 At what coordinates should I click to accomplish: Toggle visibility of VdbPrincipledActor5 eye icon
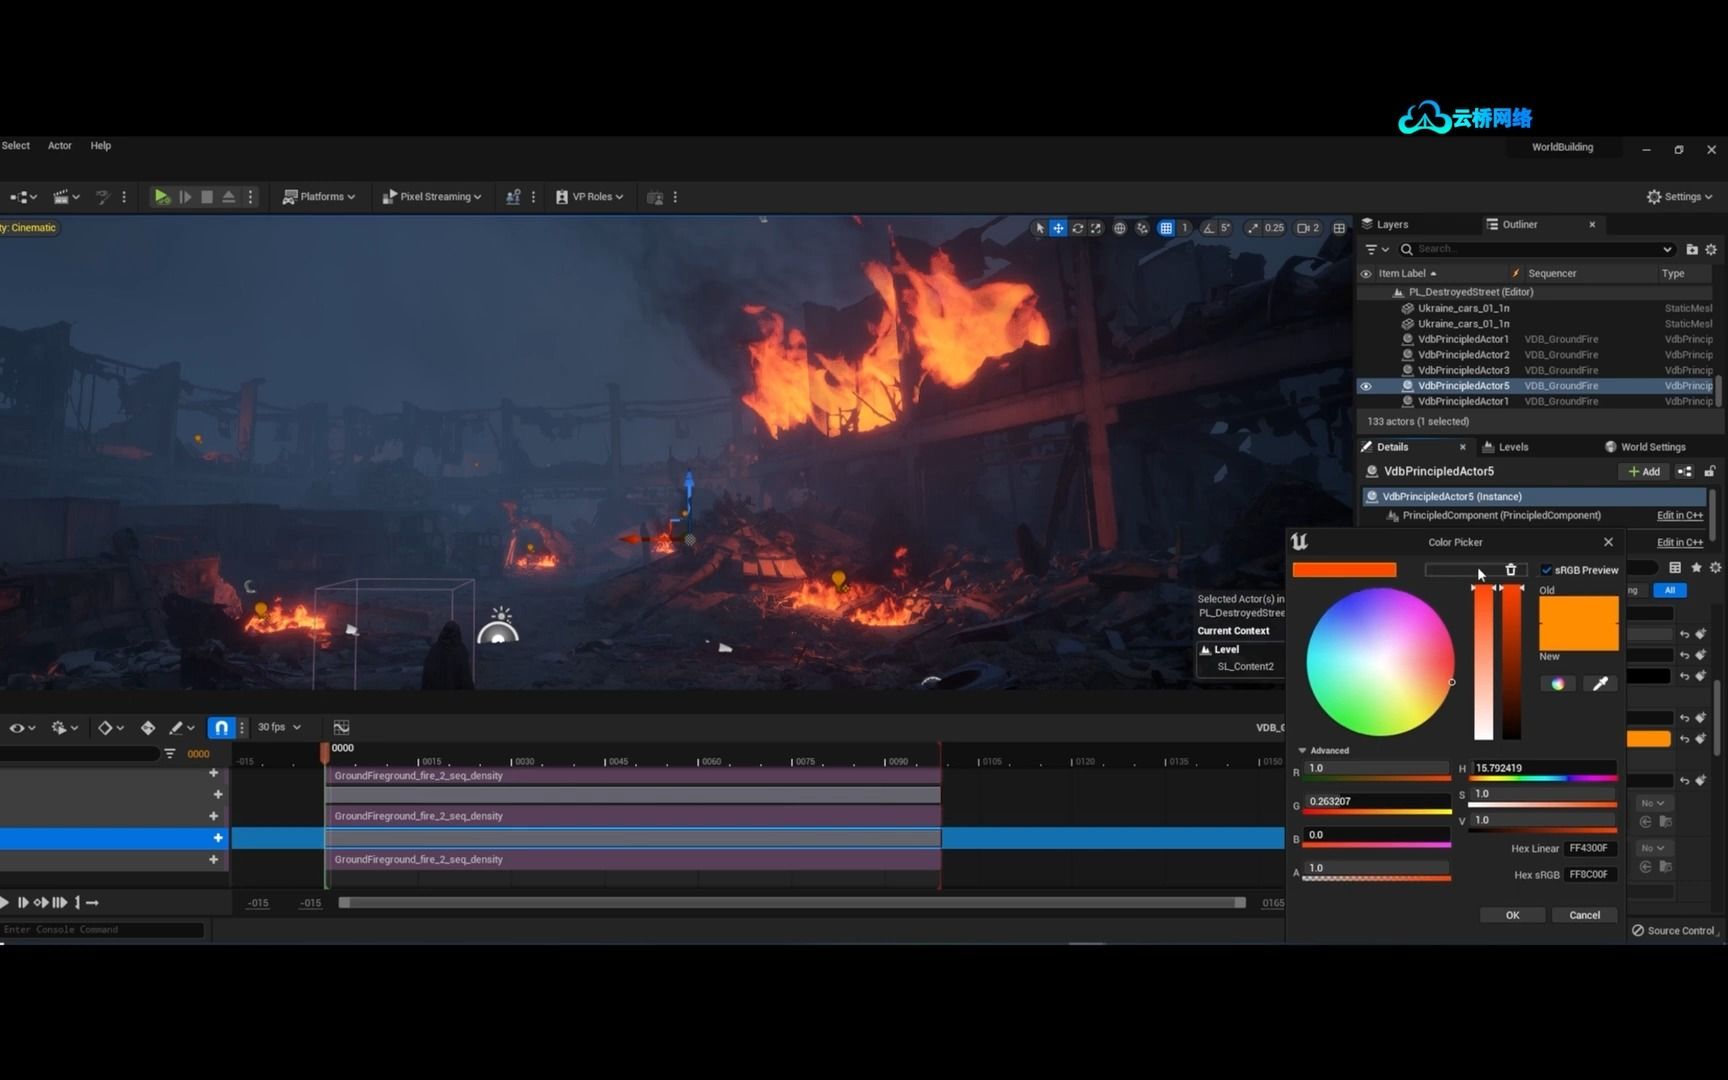pos(1366,386)
